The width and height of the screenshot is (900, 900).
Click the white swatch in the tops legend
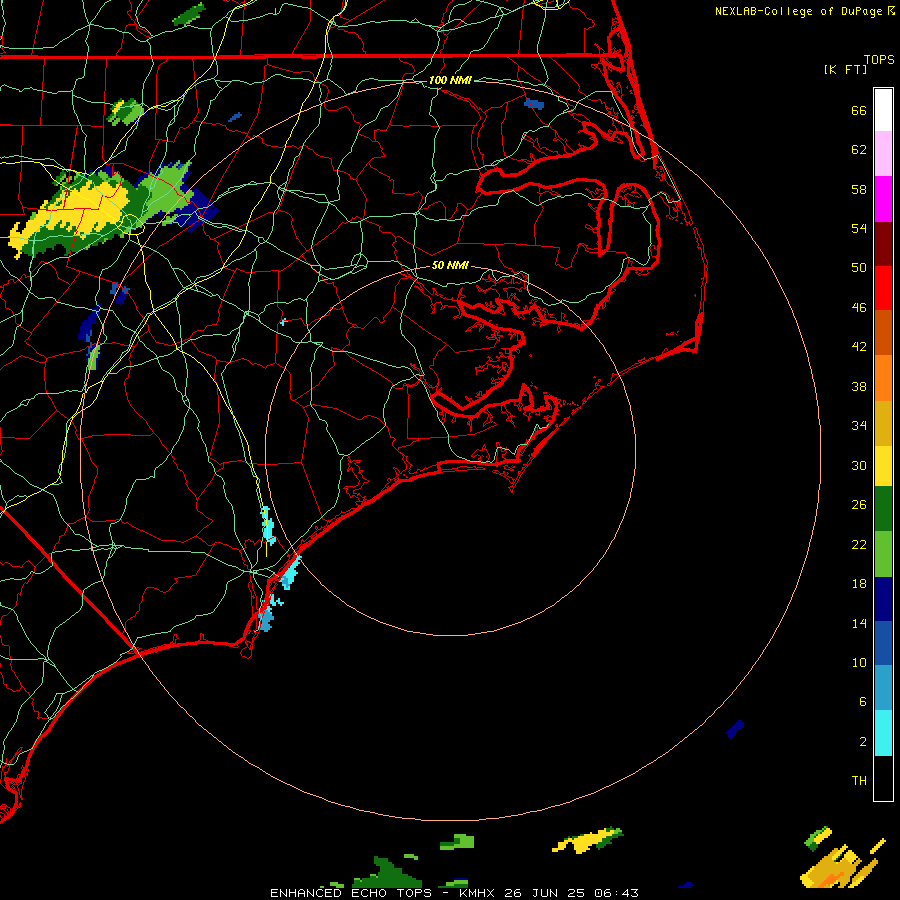(883, 110)
